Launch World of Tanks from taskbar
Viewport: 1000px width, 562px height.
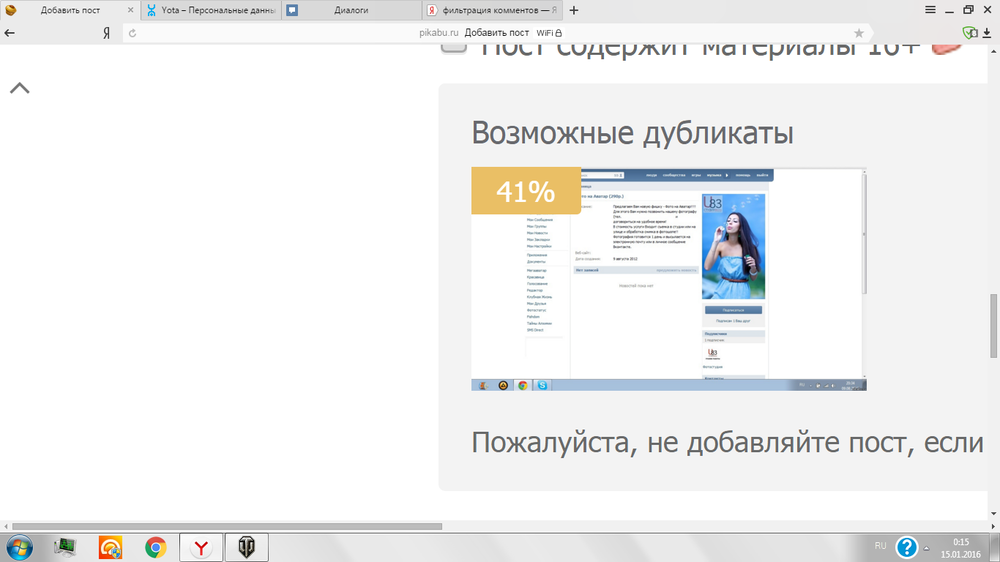point(246,547)
